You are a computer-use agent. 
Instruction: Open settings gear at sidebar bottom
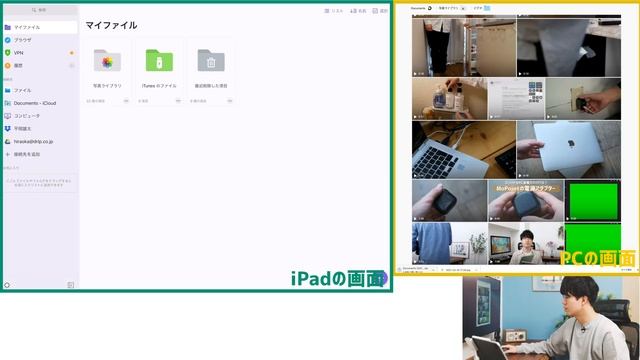click(7, 285)
